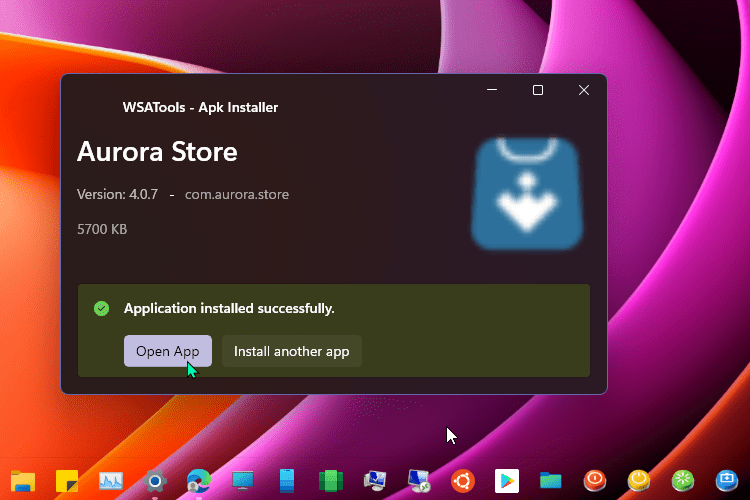The height and width of the screenshot is (500, 750).
Task: Click the WSATools - Apk Installer title
Action: pyautogui.click(x=200, y=107)
